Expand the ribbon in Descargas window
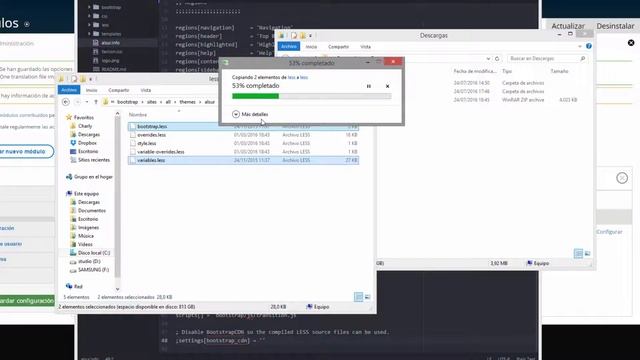640x360 pixels. [x=580, y=47]
